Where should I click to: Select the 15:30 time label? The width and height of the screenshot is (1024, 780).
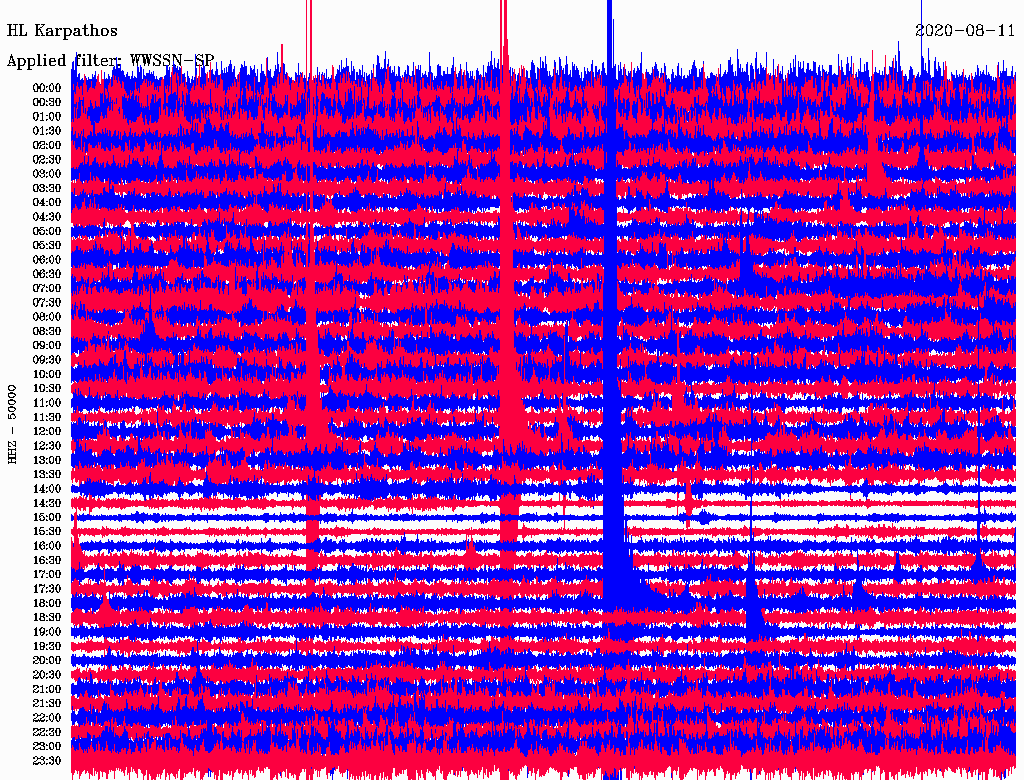click(x=47, y=532)
